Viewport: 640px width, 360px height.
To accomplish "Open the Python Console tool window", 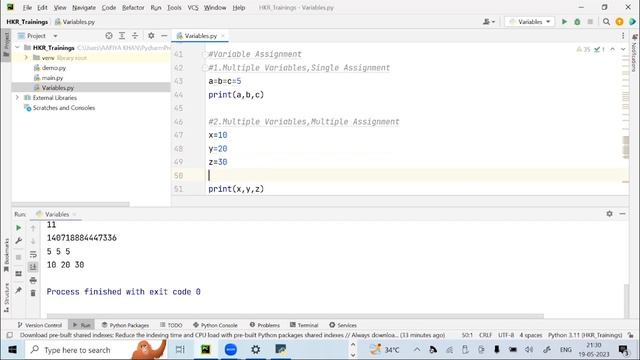I will [x=215, y=325].
